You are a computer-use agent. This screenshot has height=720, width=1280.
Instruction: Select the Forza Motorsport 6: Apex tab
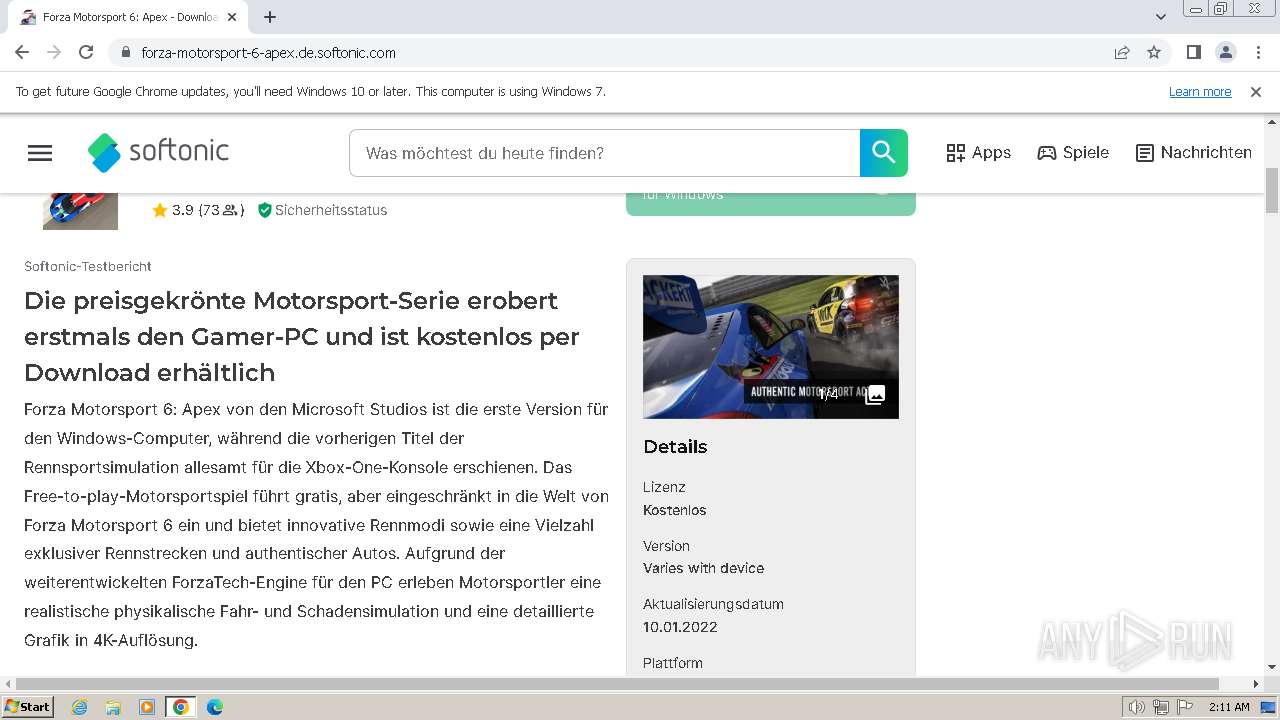pyautogui.click(x=128, y=17)
